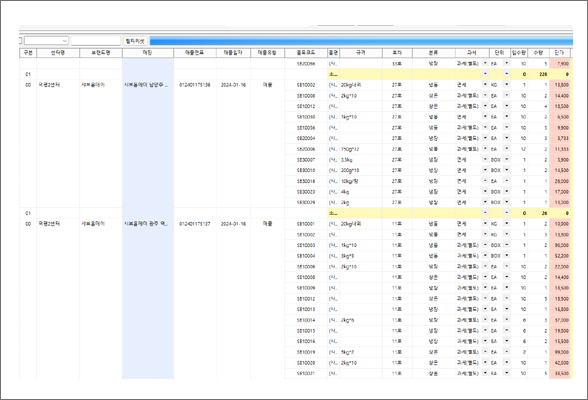Viewport: 588px width, 400px height.
Task: Click the 필터리셋 filter reset button
Action: (x=135, y=41)
